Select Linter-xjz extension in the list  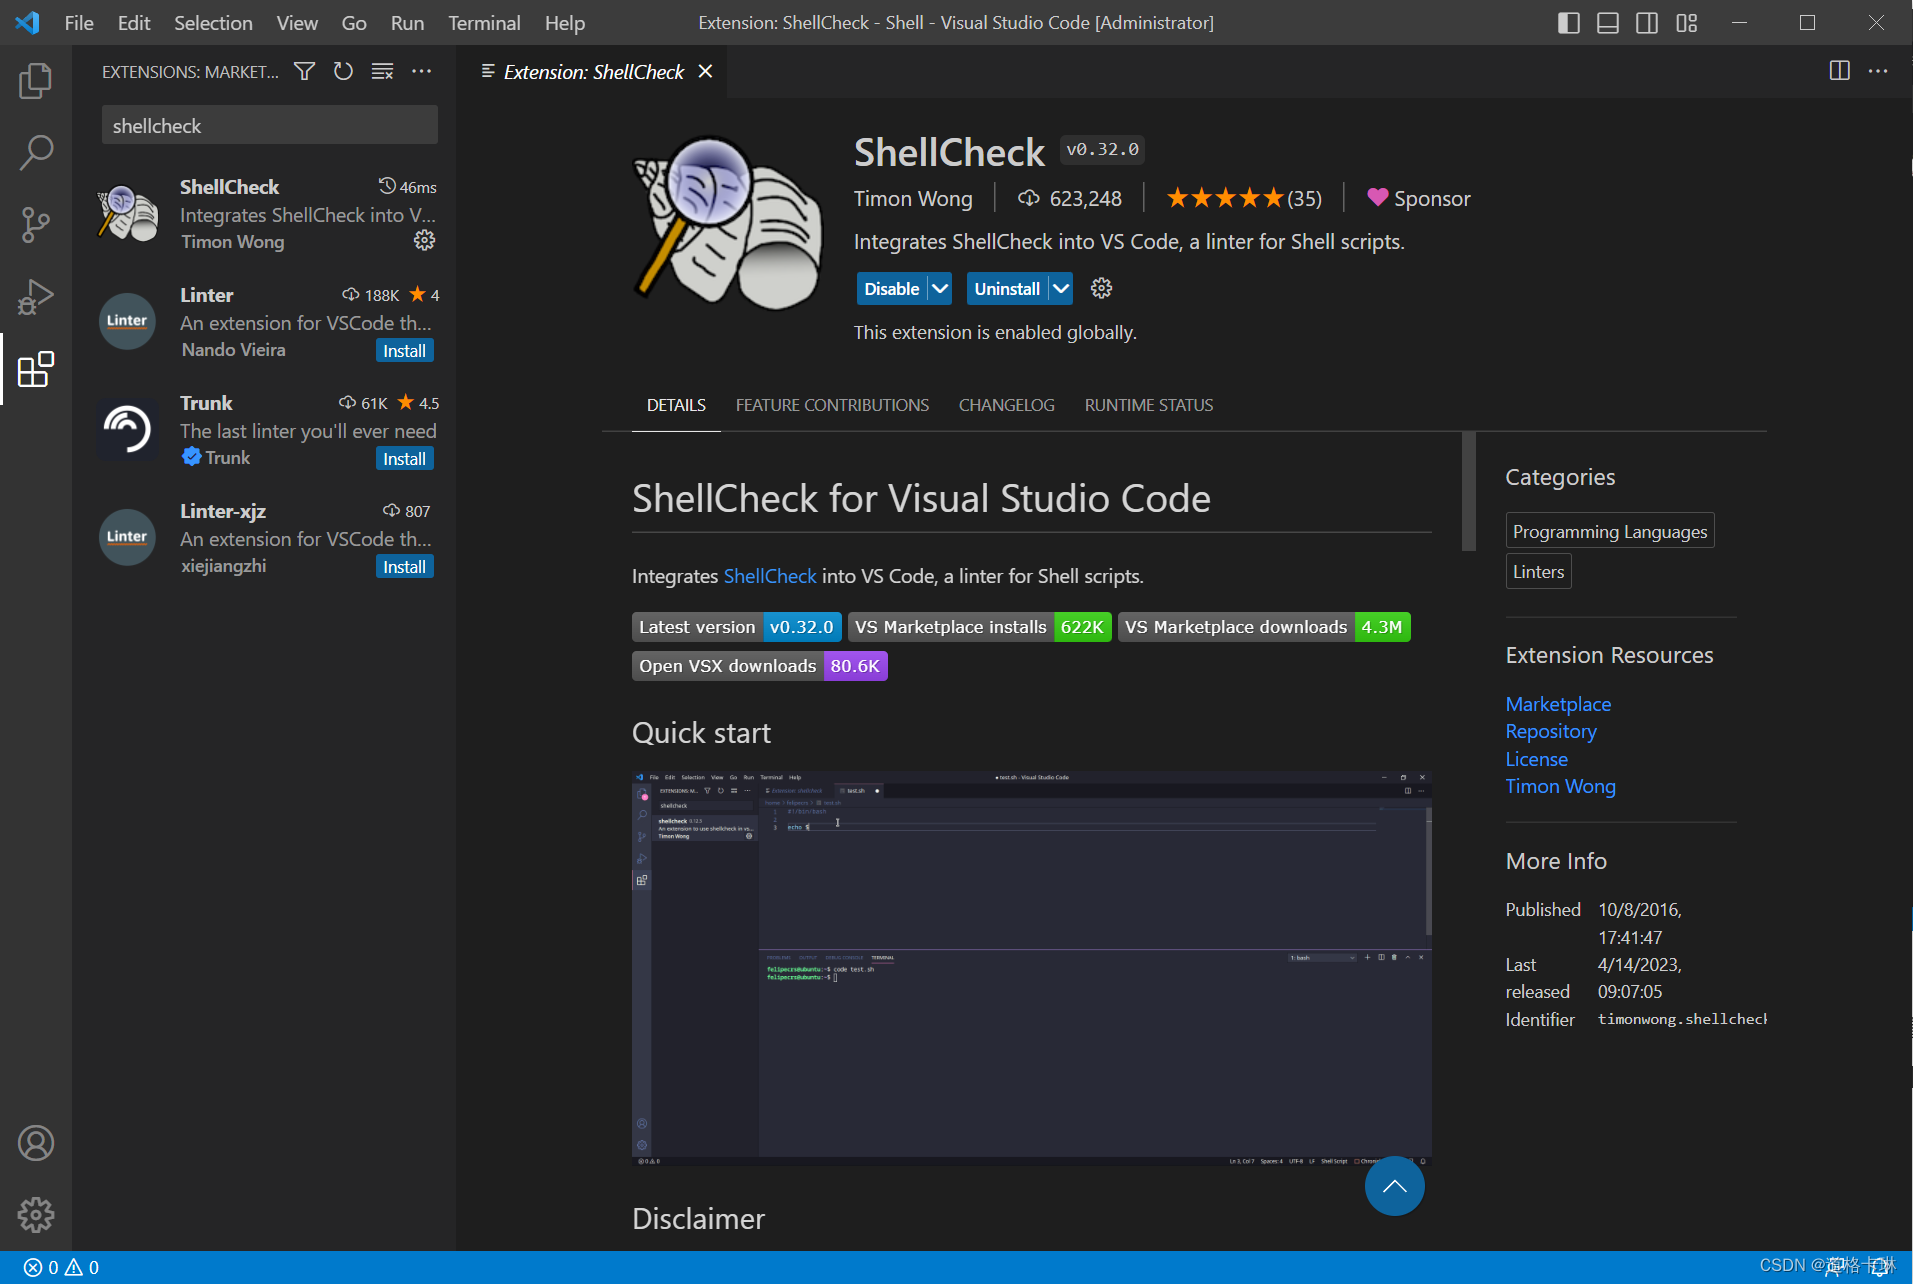[x=265, y=538]
